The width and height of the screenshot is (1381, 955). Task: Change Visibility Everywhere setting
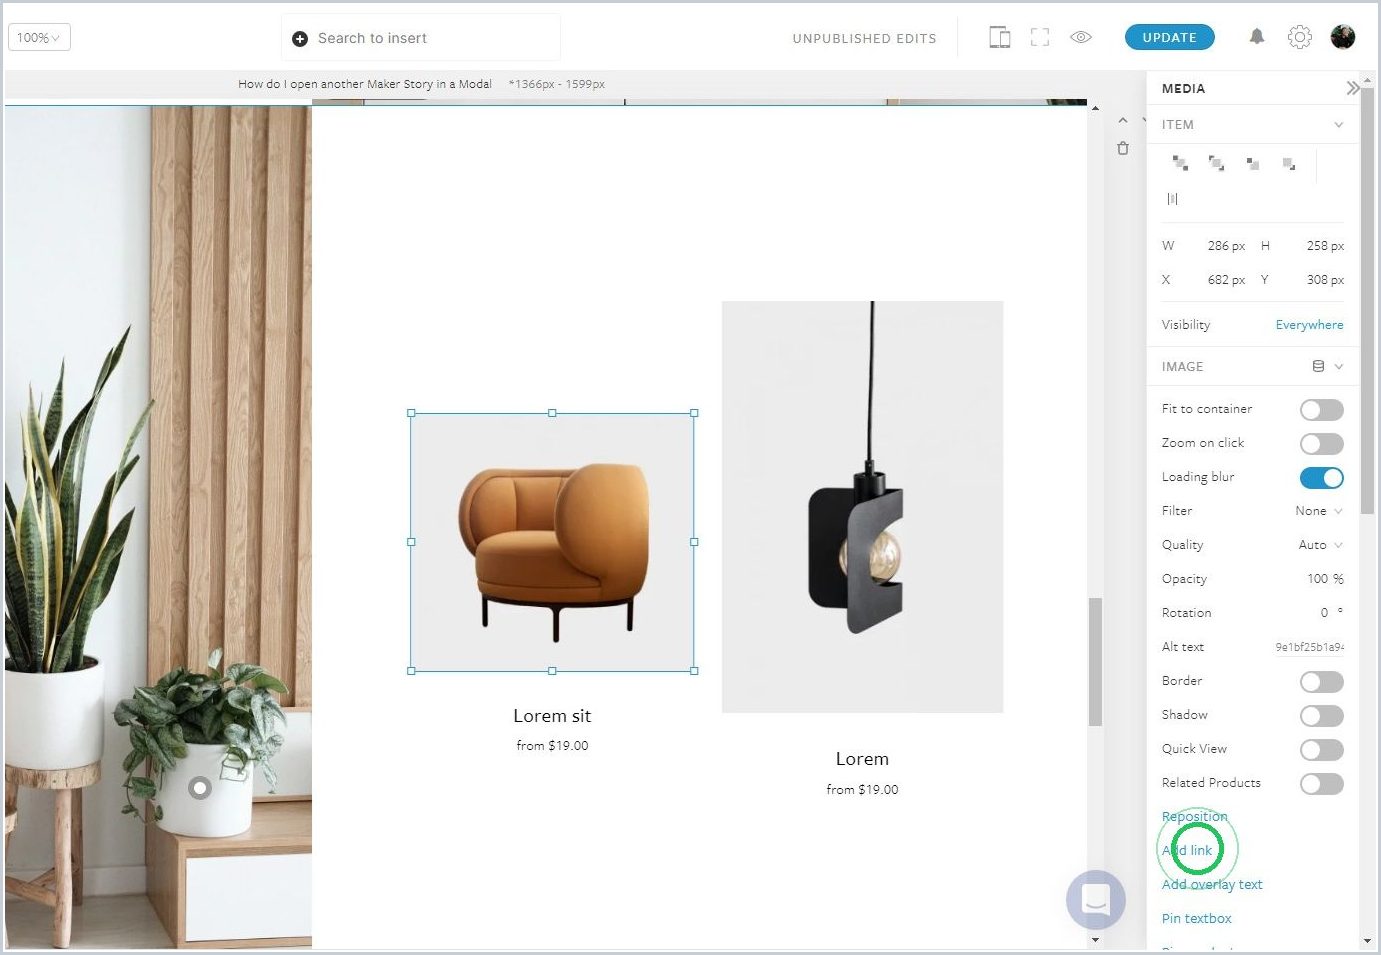(x=1309, y=325)
